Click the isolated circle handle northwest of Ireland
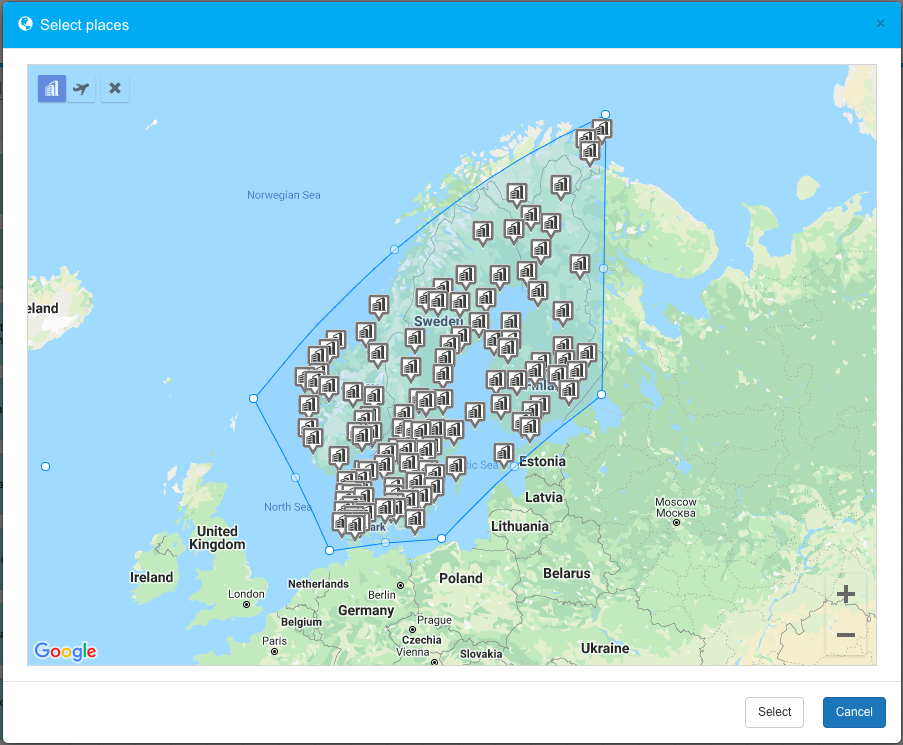 click(x=45, y=466)
